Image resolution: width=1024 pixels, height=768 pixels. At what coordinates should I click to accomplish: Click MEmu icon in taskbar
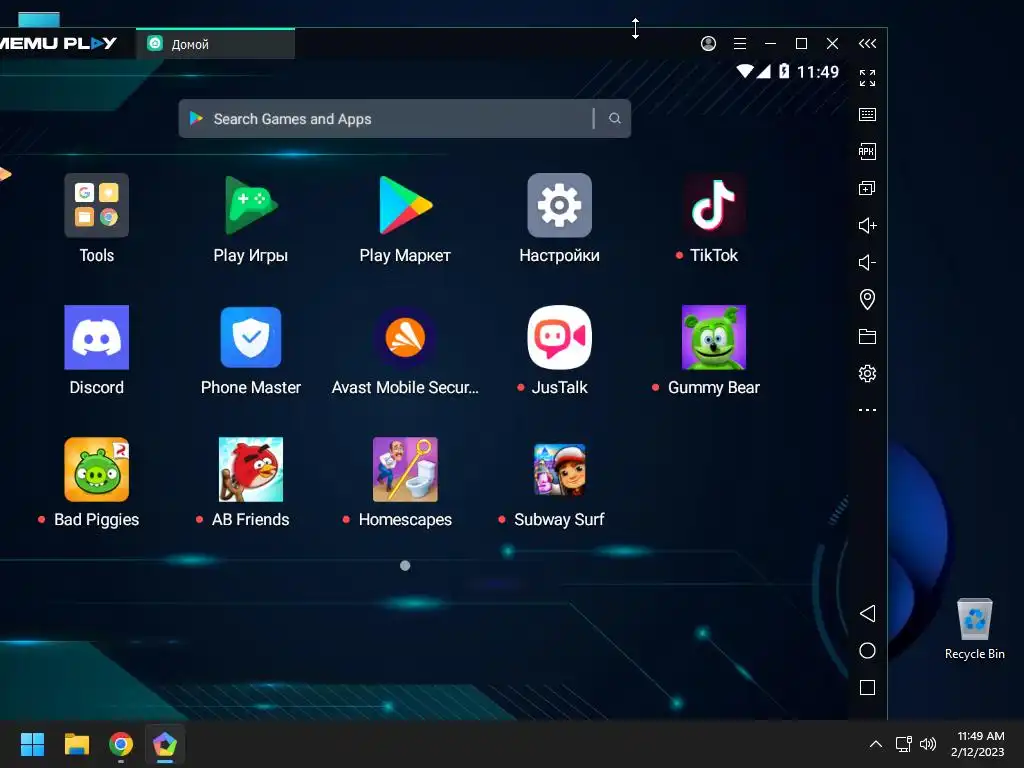click(165, 744)
